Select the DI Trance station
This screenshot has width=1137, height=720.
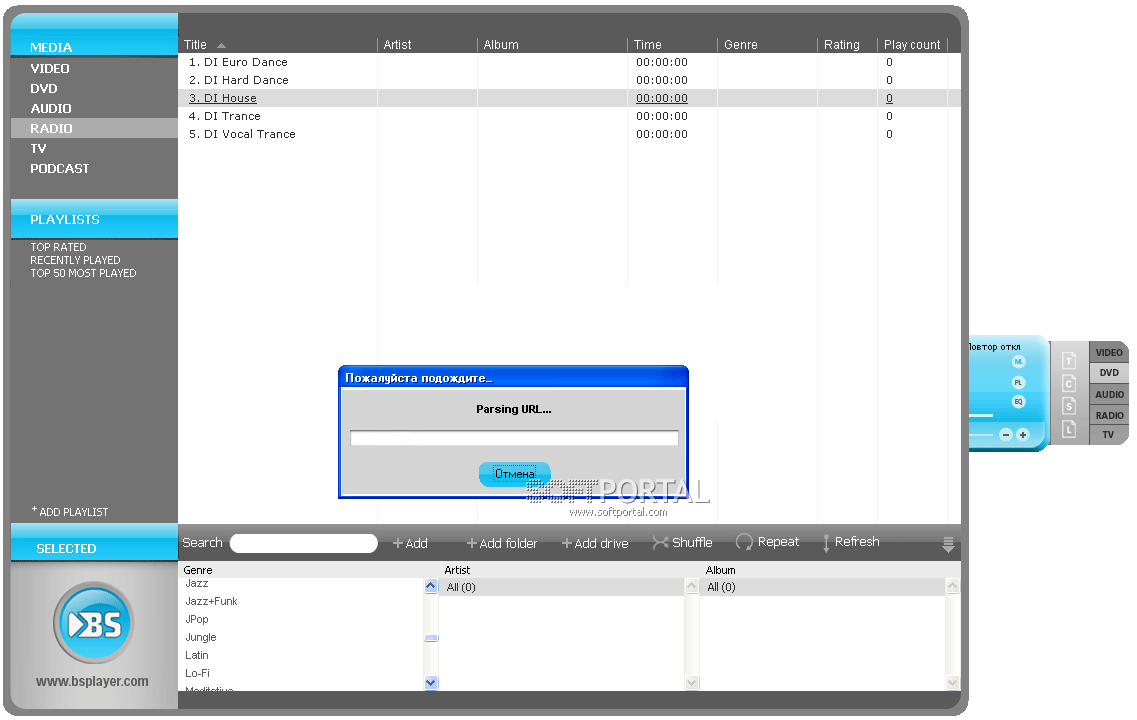(569, 116)
